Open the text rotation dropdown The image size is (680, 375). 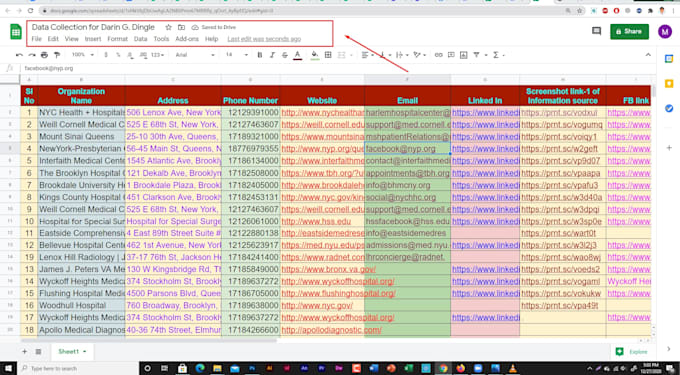point(419,55)
